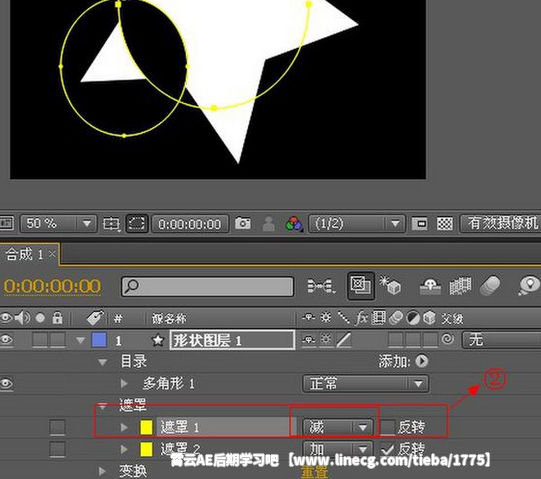541x479 pixels.
Task: Open the 50 % magnification dropdown
Action: pos(59,224)
